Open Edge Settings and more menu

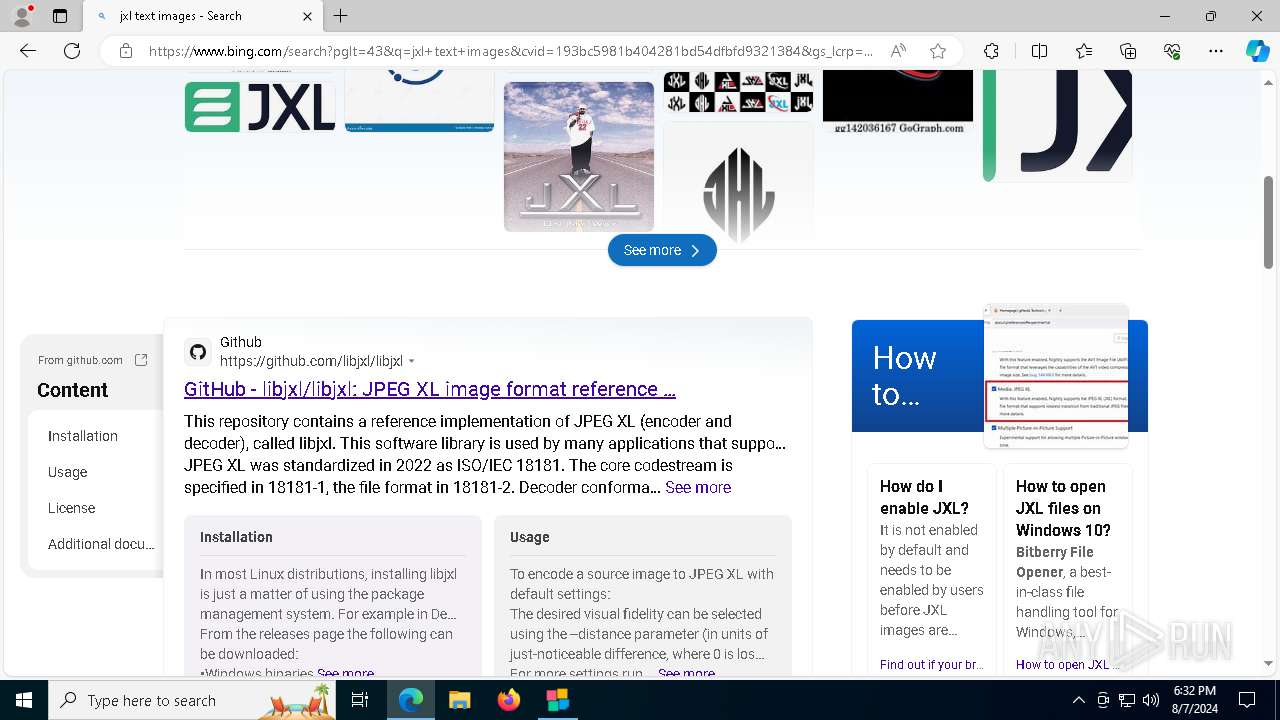(1216, 51)
